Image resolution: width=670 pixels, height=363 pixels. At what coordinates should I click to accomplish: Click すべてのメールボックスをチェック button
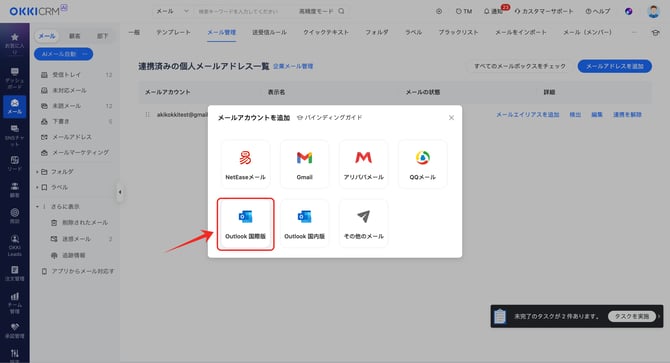click(x=520, y=66)
